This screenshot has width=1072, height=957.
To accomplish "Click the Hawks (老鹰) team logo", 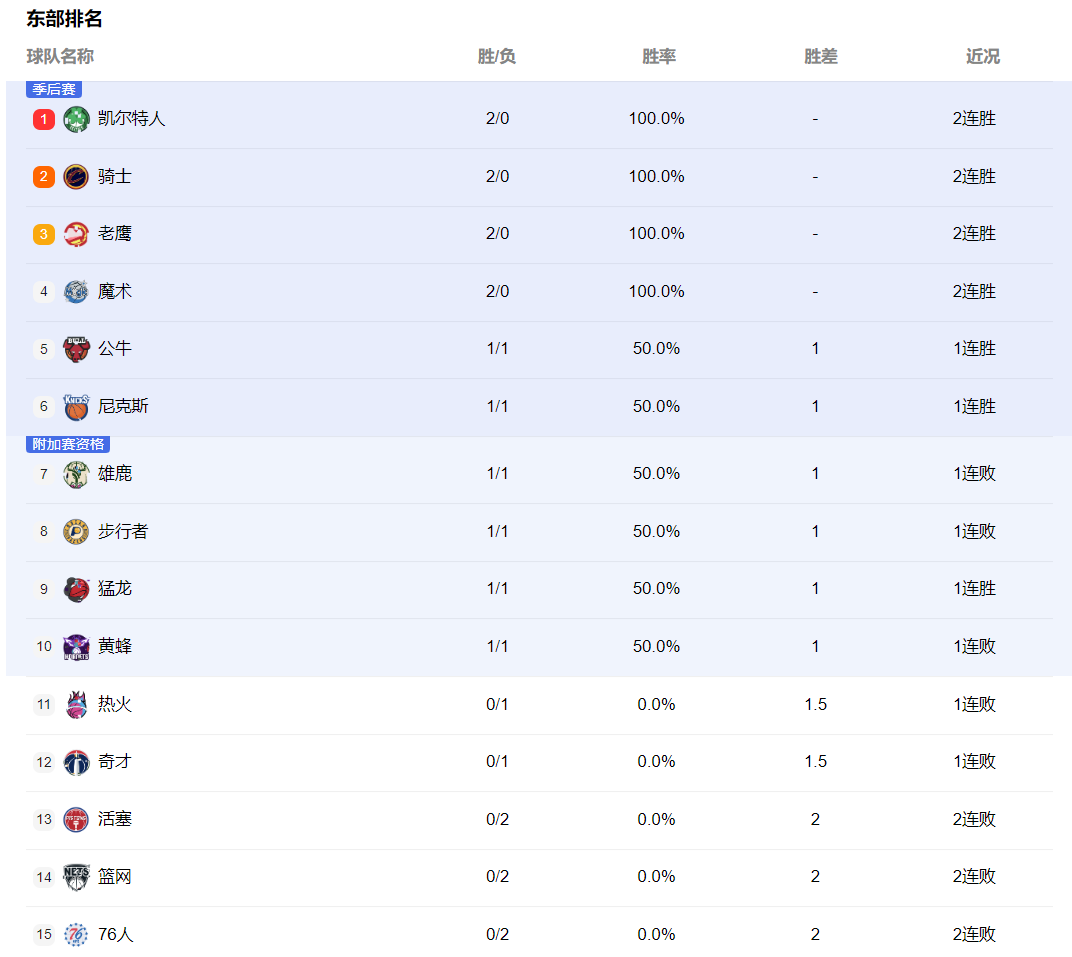I will [76, 234].
